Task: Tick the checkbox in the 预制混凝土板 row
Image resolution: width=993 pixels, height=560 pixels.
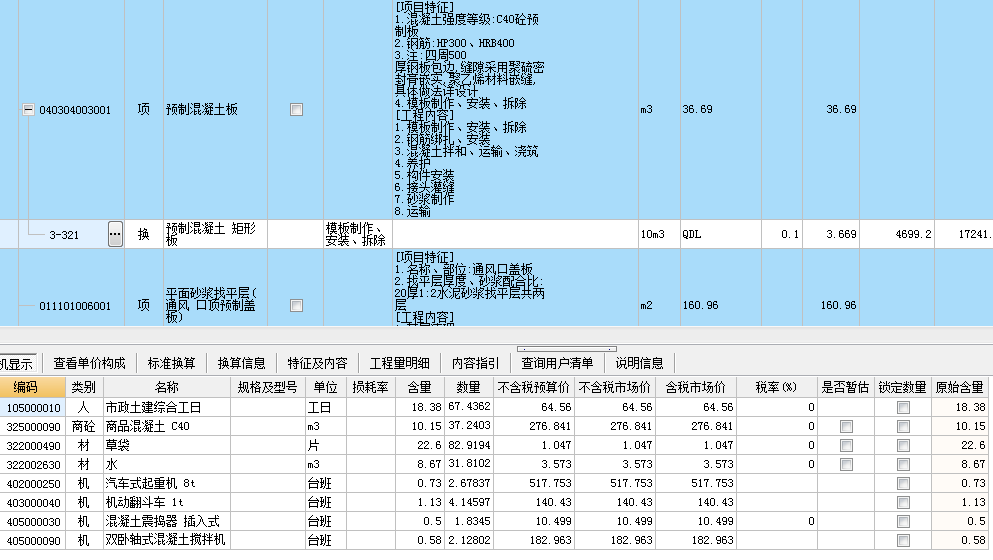Action: tap(296, 110)
